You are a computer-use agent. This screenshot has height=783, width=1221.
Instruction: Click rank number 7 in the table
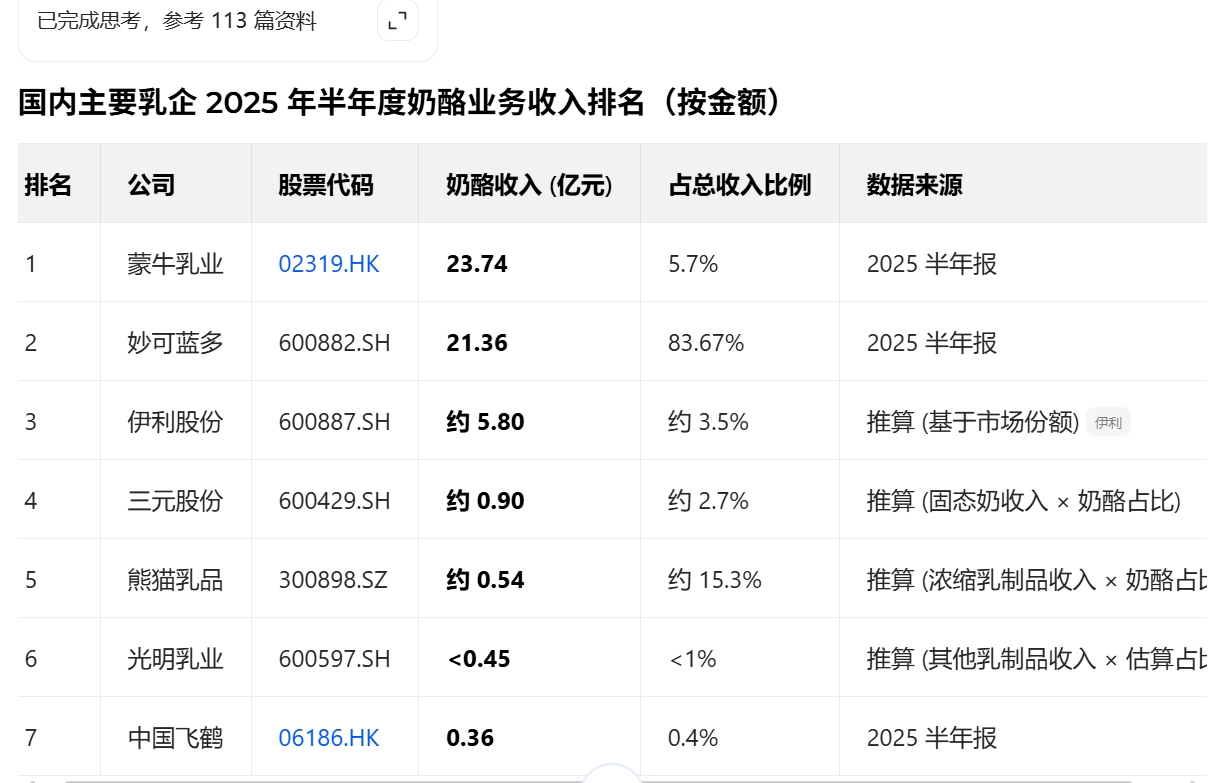pos(31,738)
